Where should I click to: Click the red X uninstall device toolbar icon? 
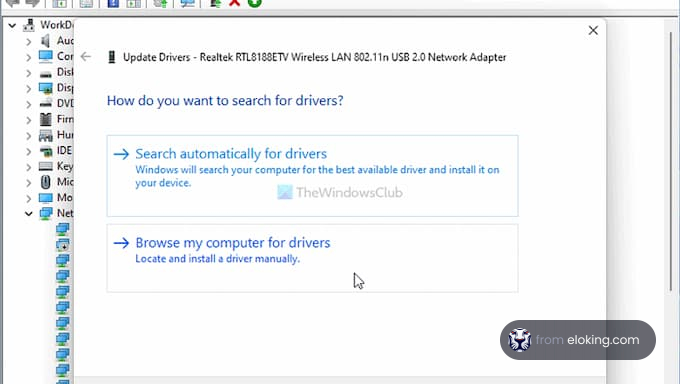click(x=235, y=3)
